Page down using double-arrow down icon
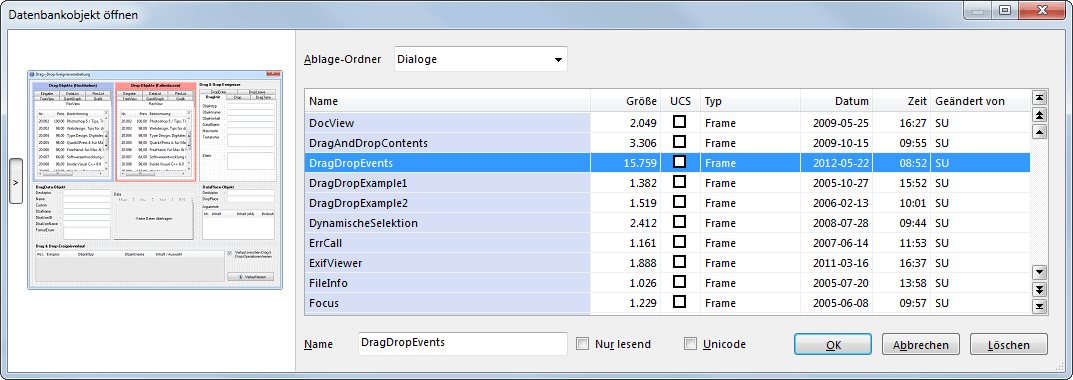 click(x=1040, y=289)
